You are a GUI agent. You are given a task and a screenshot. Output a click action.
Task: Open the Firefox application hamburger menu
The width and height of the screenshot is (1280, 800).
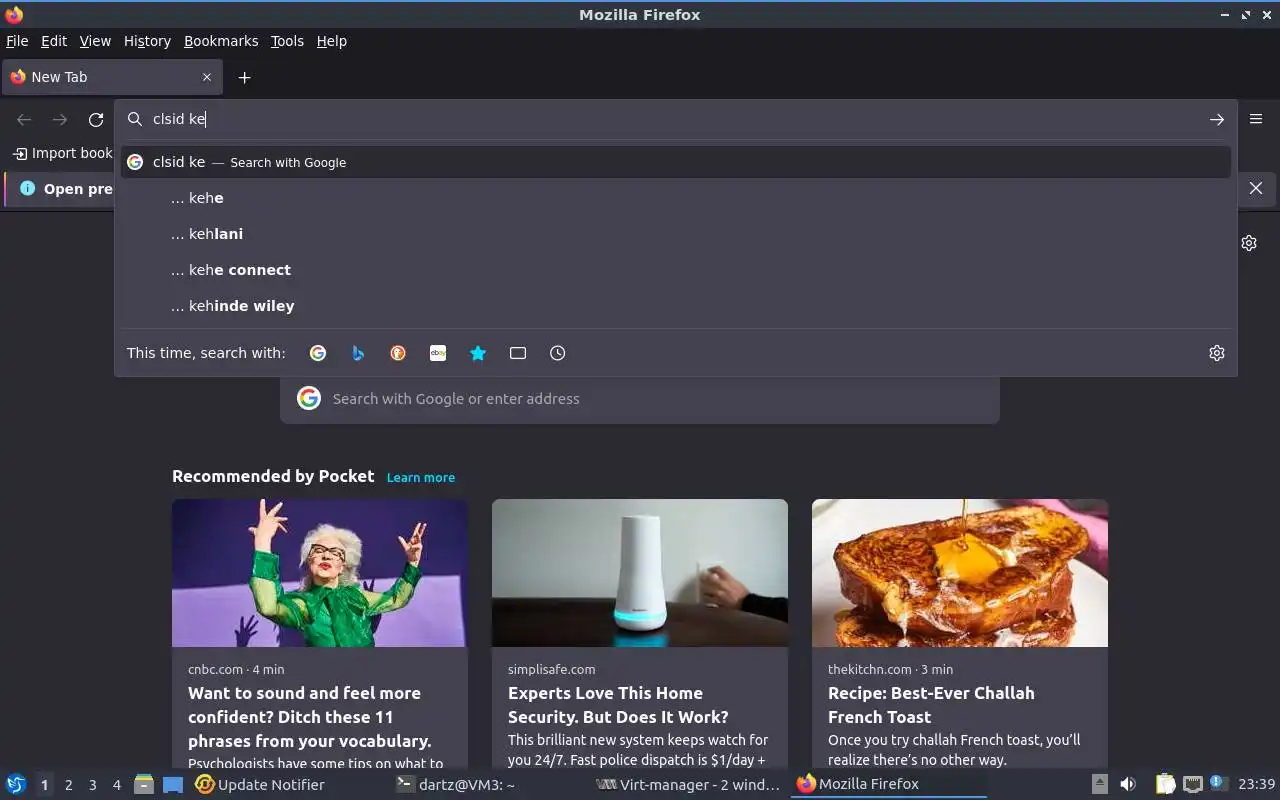click(x=1256, y=119)
